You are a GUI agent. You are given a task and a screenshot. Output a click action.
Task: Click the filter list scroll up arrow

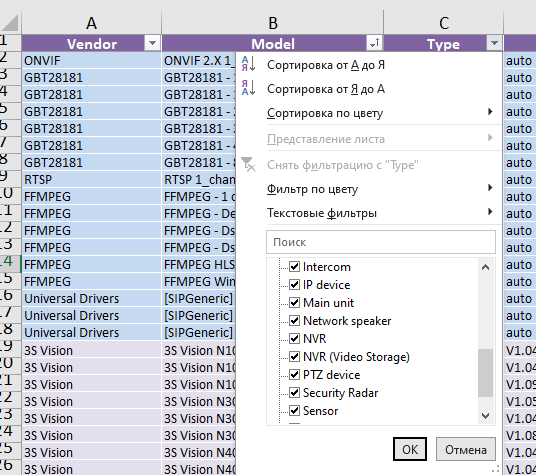tap(485, 267)
